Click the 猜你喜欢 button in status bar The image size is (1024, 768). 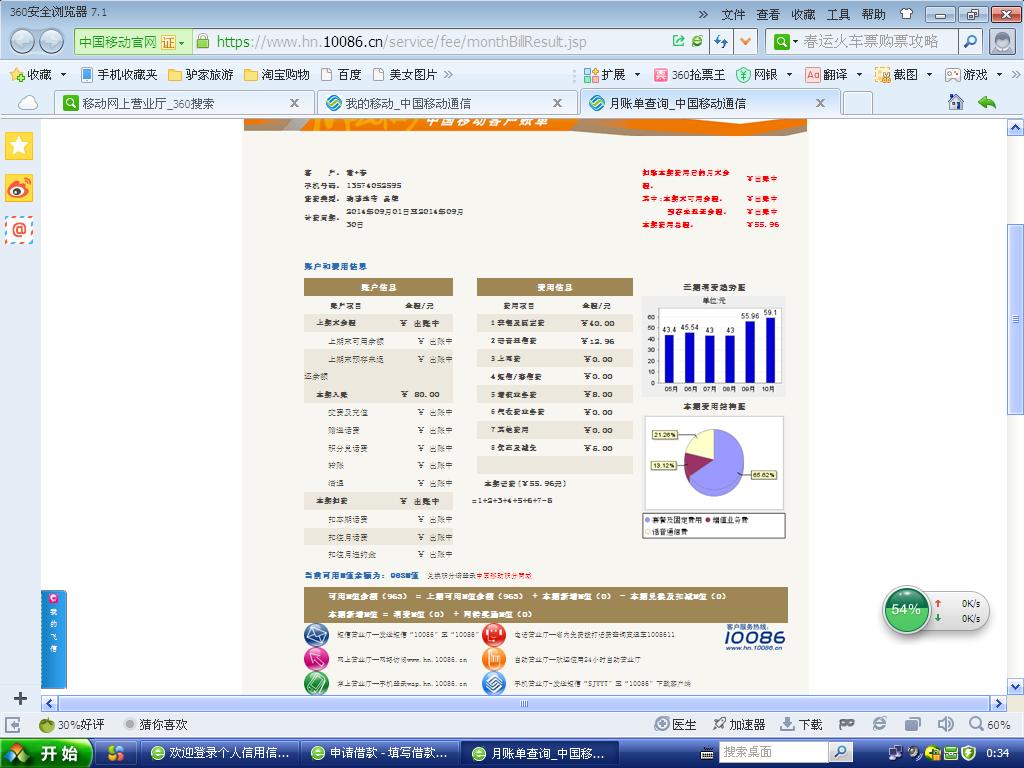point(155,724)
